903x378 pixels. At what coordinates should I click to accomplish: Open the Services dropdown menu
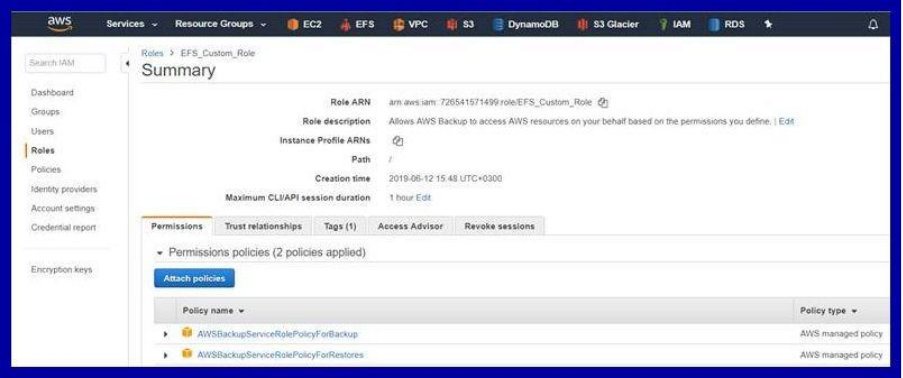click(x=132, y=24)
